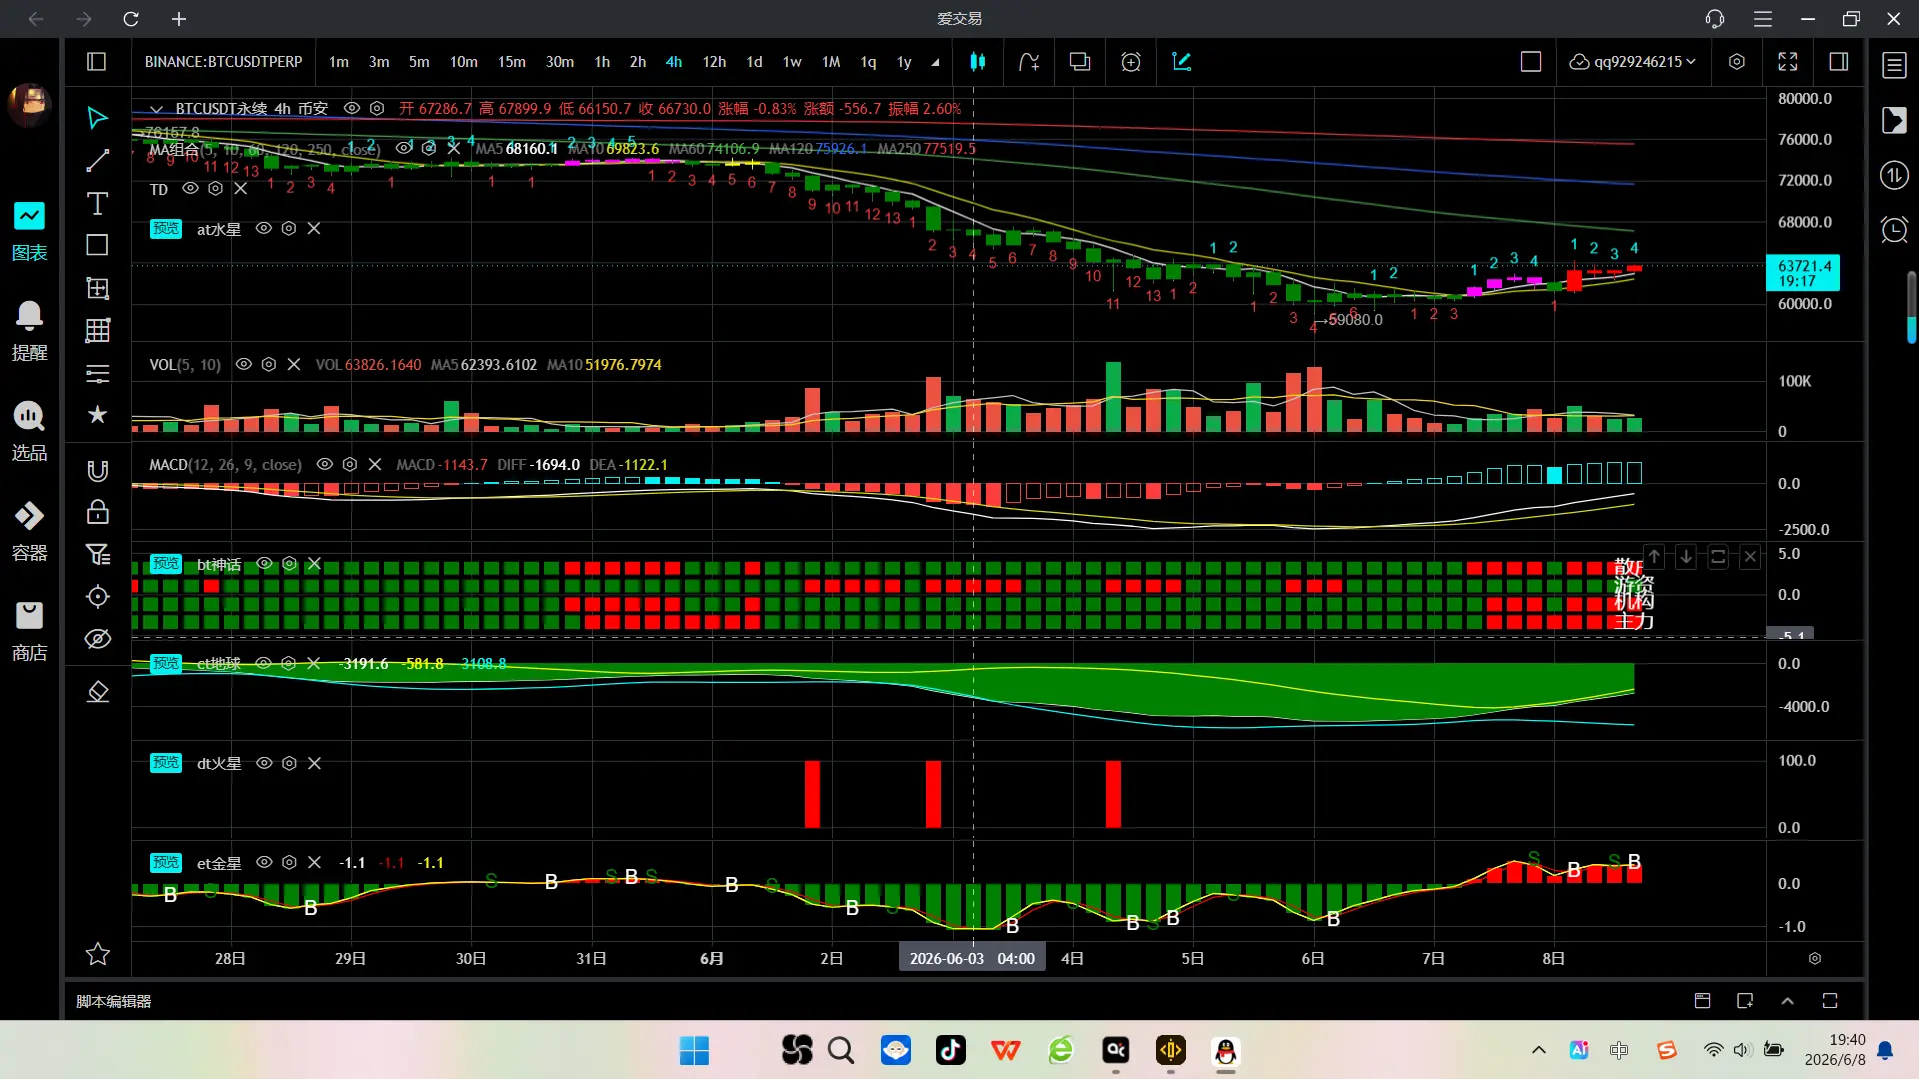Open the 脚本编辑器 script editor

click(113, 1001)
